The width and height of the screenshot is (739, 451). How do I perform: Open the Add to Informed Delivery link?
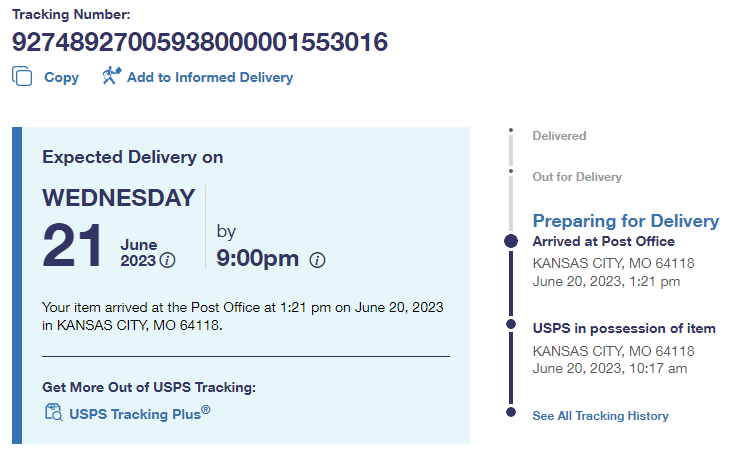click(209, 77)
